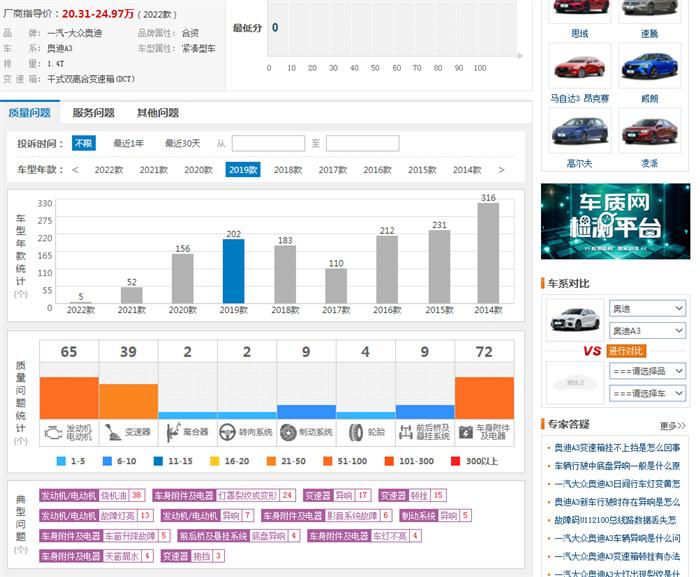Open the 请选择品 brand dropdown
Viewport: 700px width, 577px height.
[647, 371]
